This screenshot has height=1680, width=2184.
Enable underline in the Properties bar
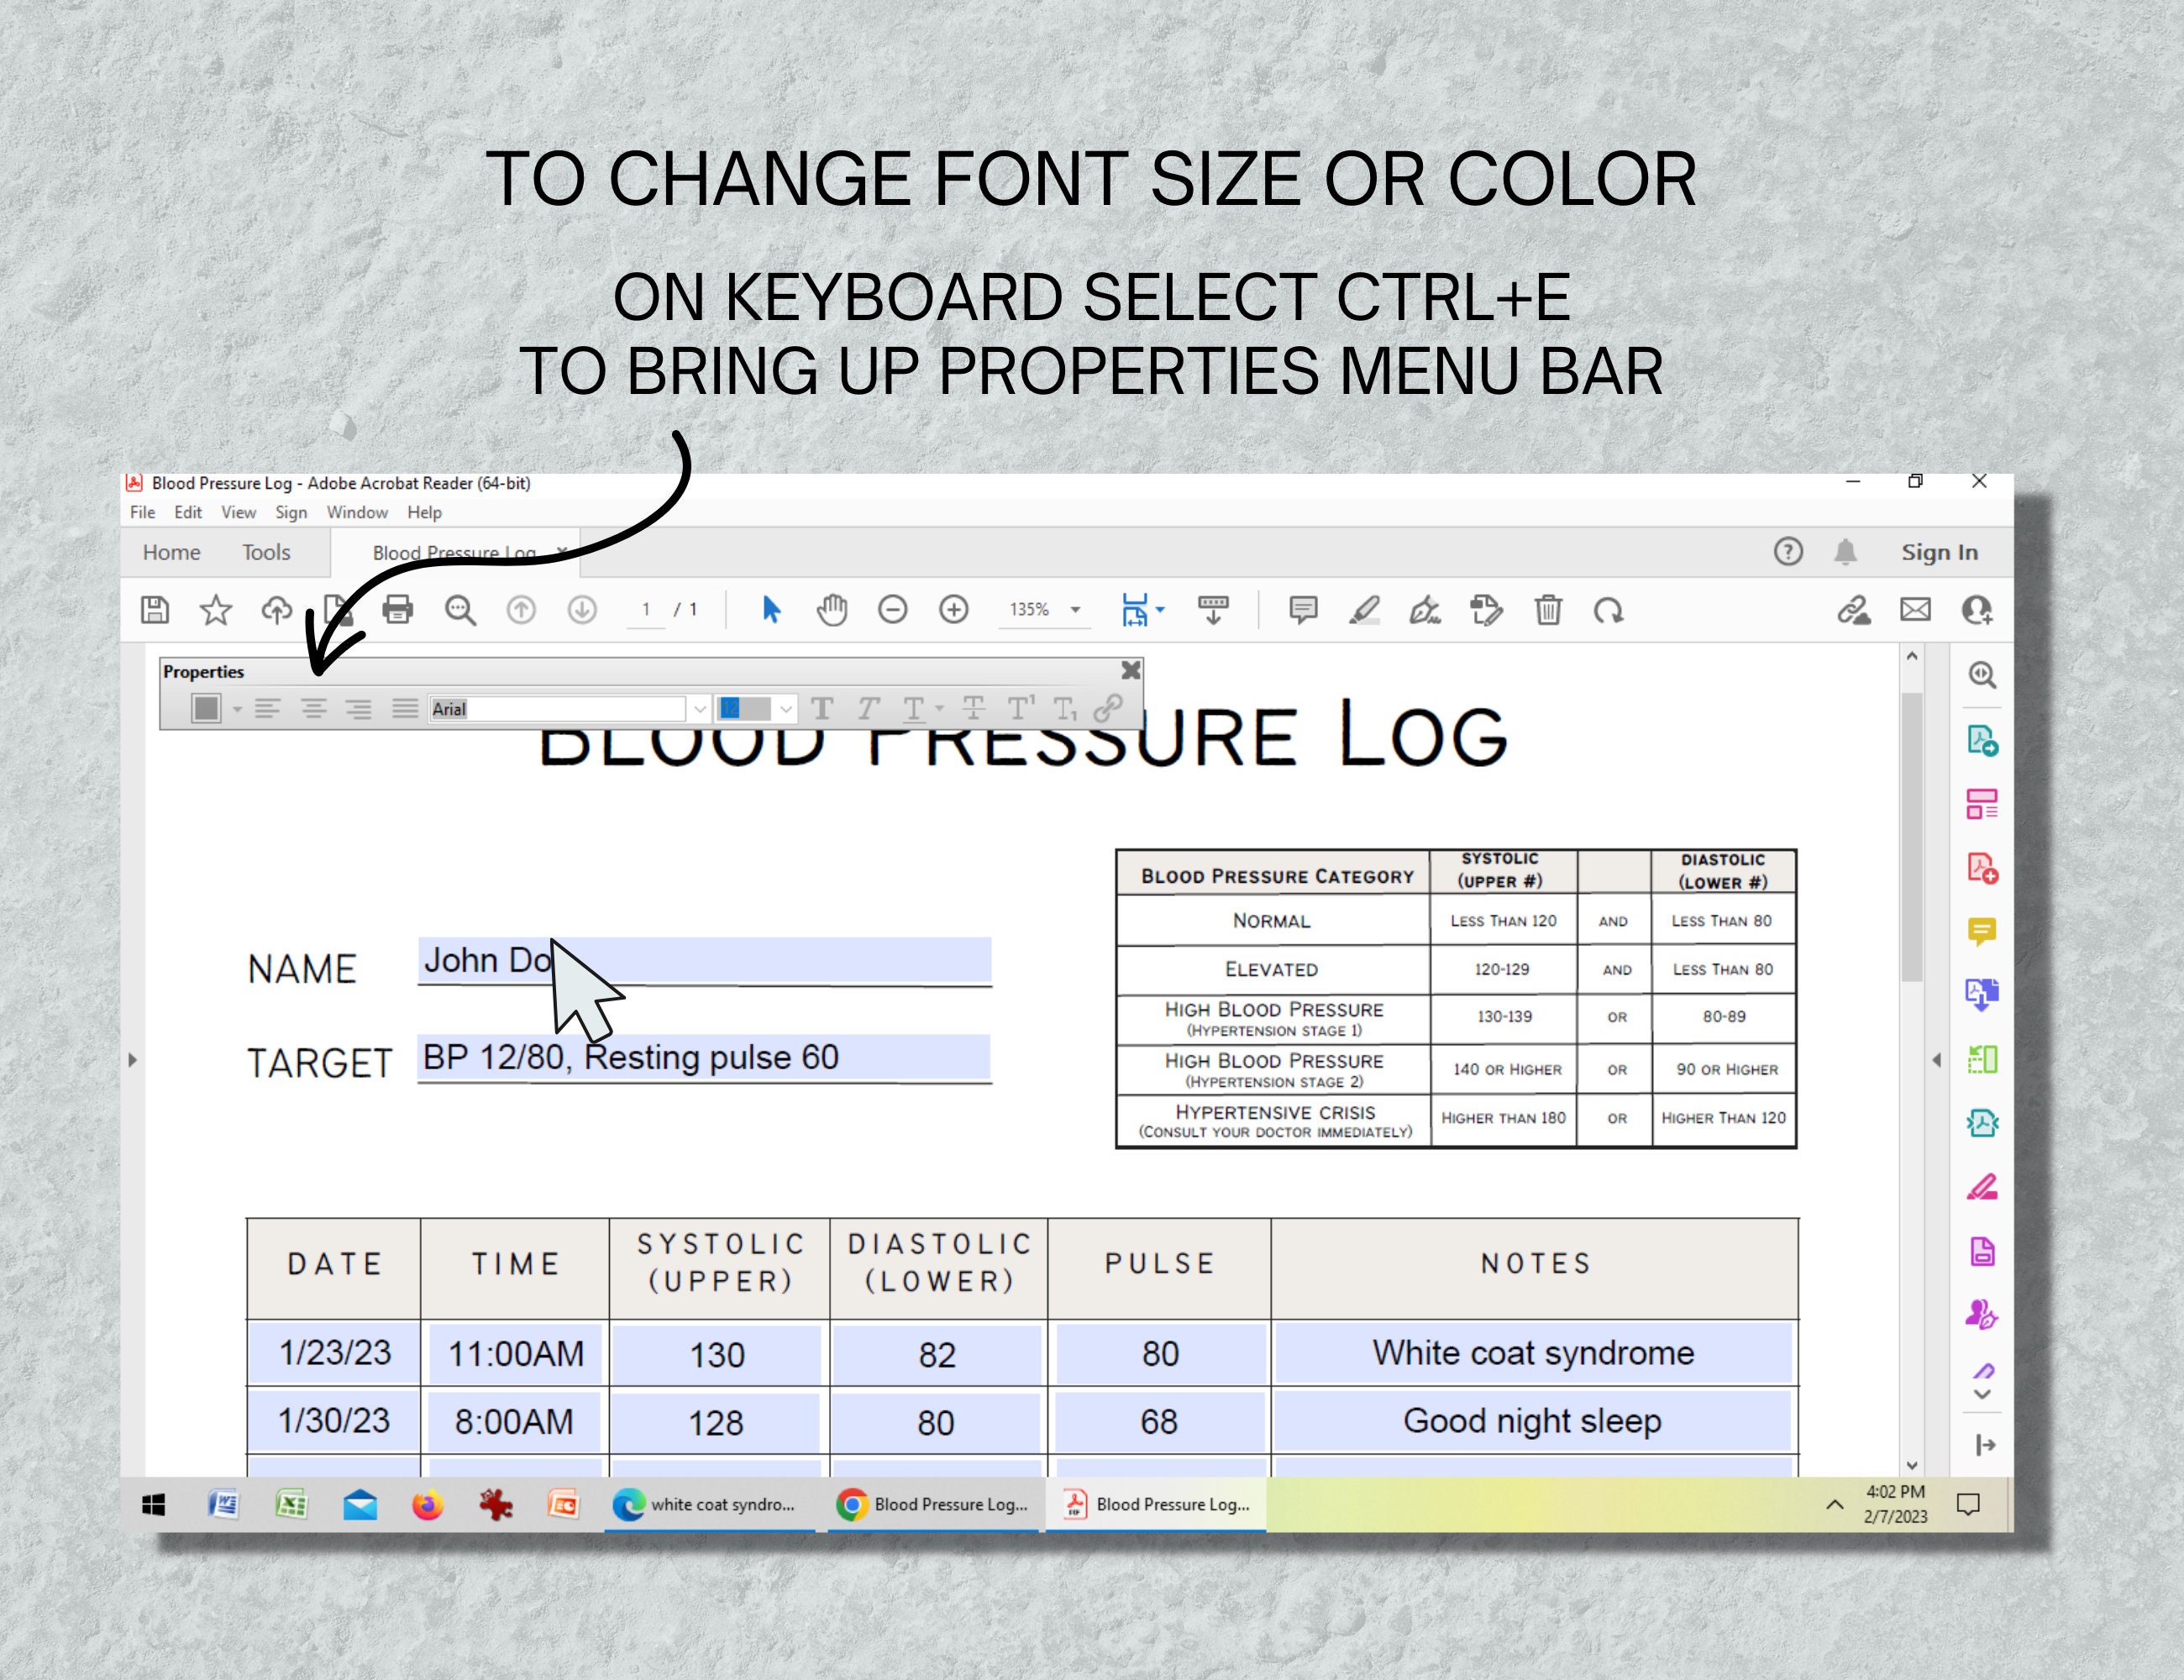(912, 709)
